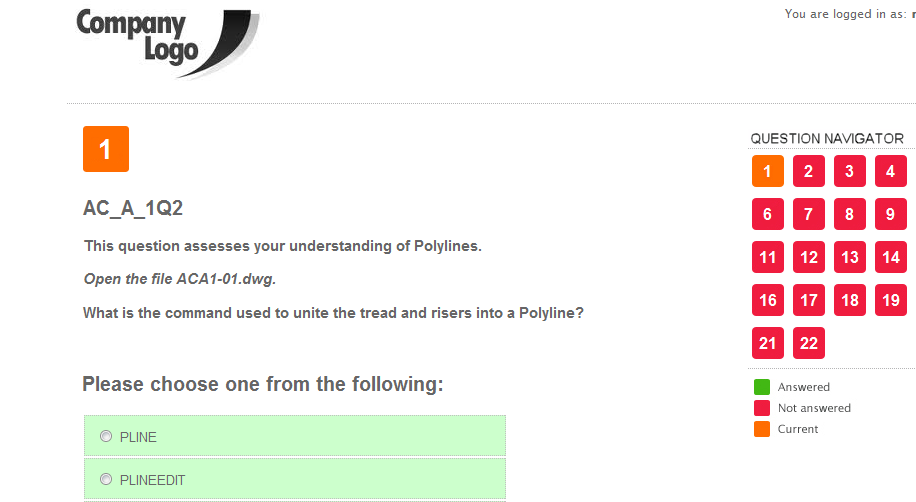Jump to question 3
This screenshot has height=502, width=916.
pos(849,171)
